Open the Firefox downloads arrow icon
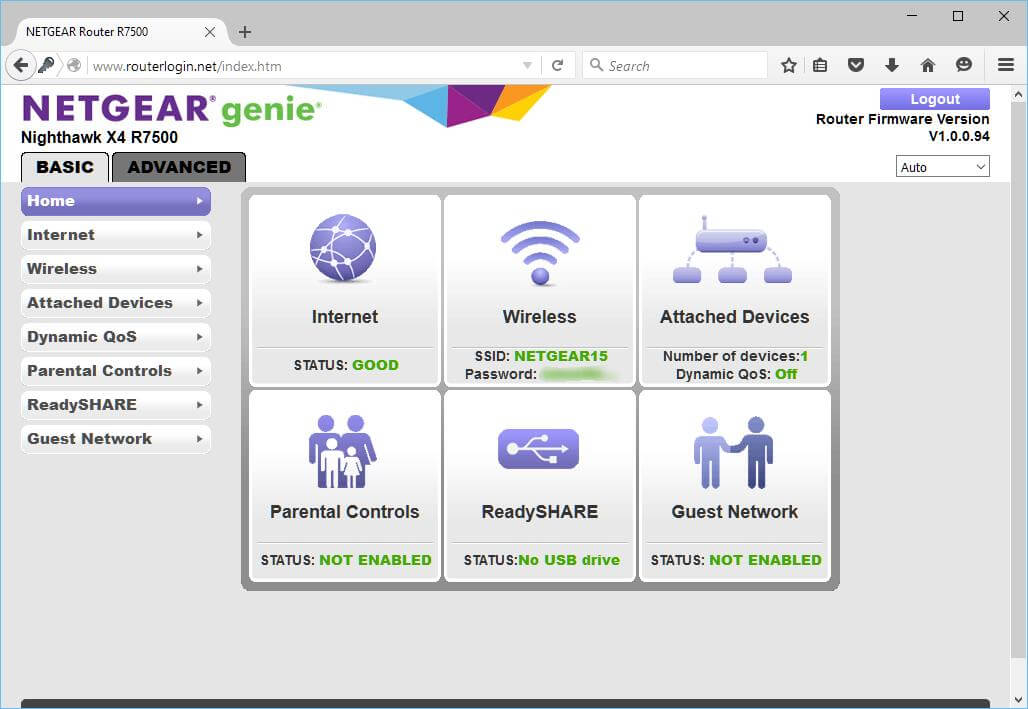This screenshot has height=709, width=1028. [891, 66]
